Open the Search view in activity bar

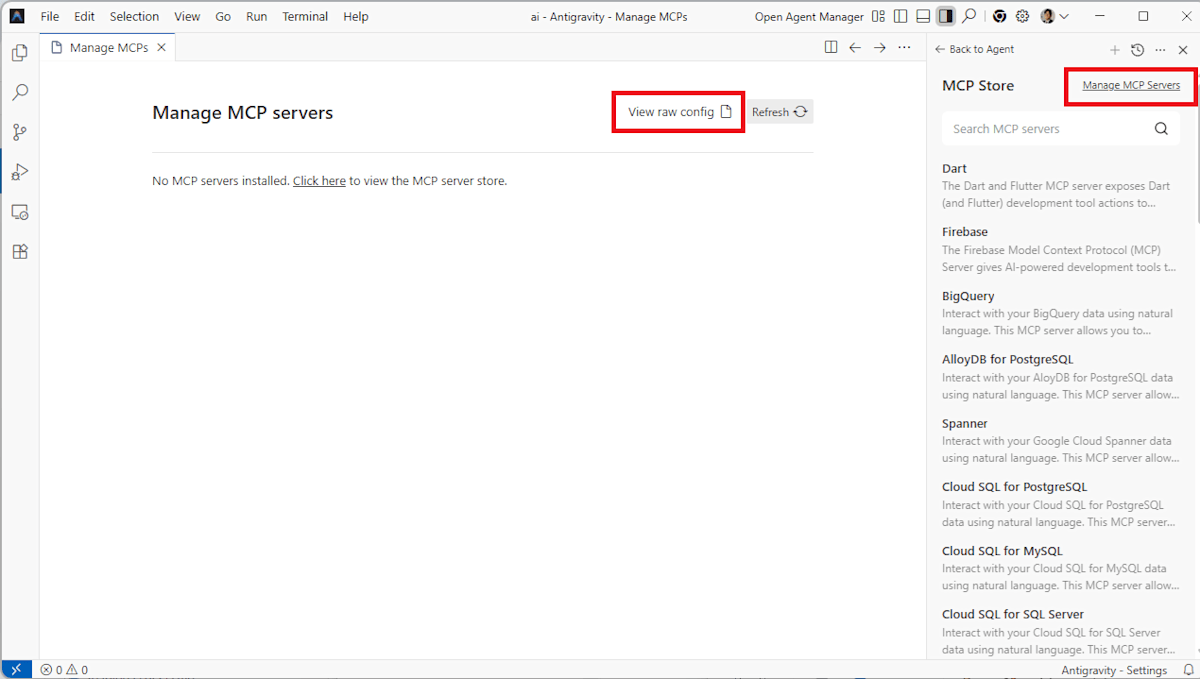pos(19,92)
